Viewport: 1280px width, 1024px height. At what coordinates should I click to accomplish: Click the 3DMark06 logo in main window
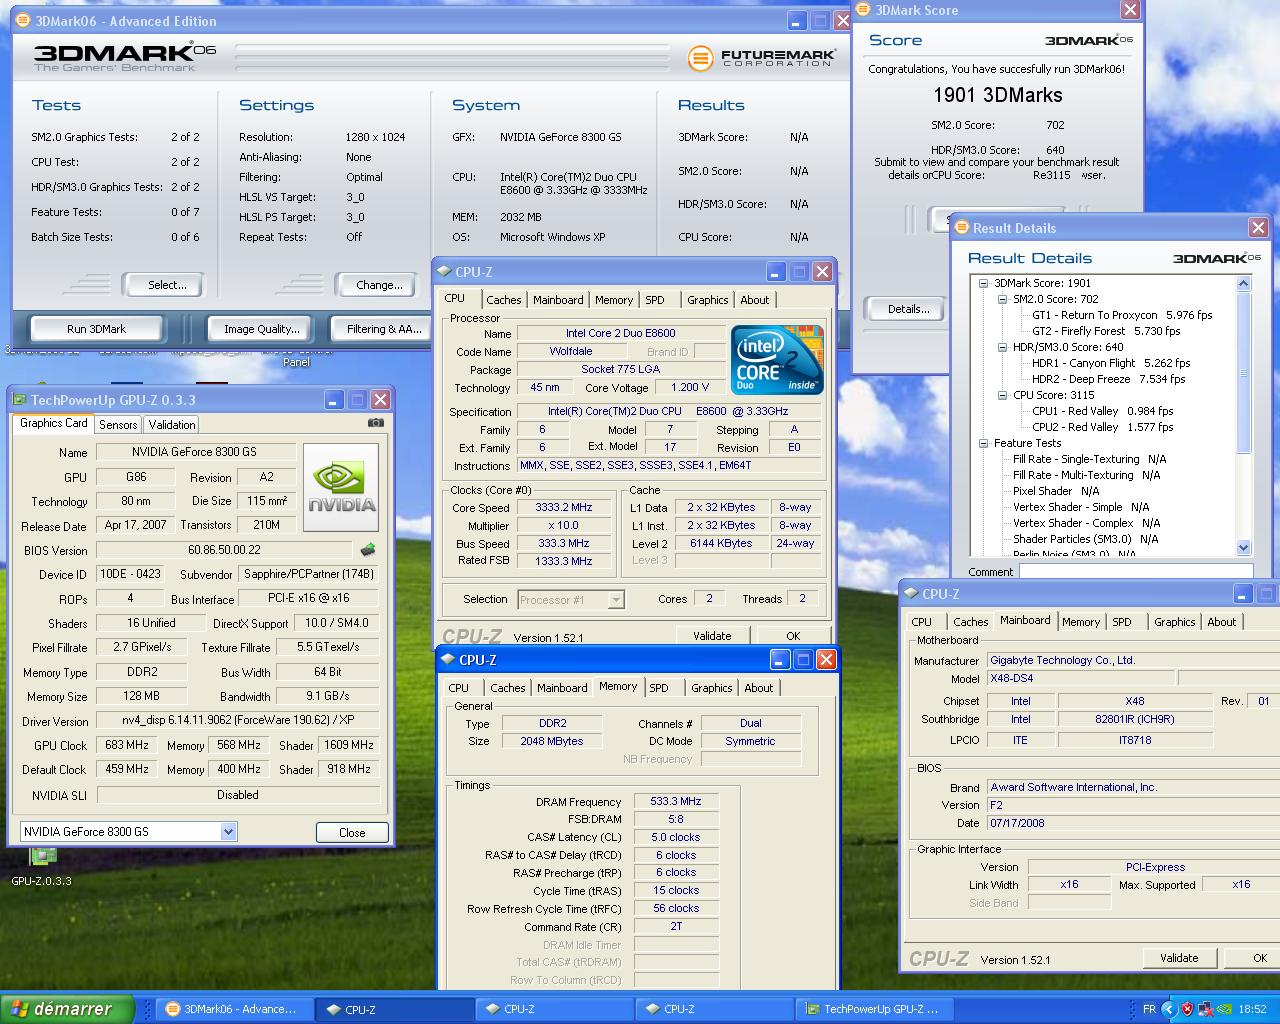coord(124,56)
